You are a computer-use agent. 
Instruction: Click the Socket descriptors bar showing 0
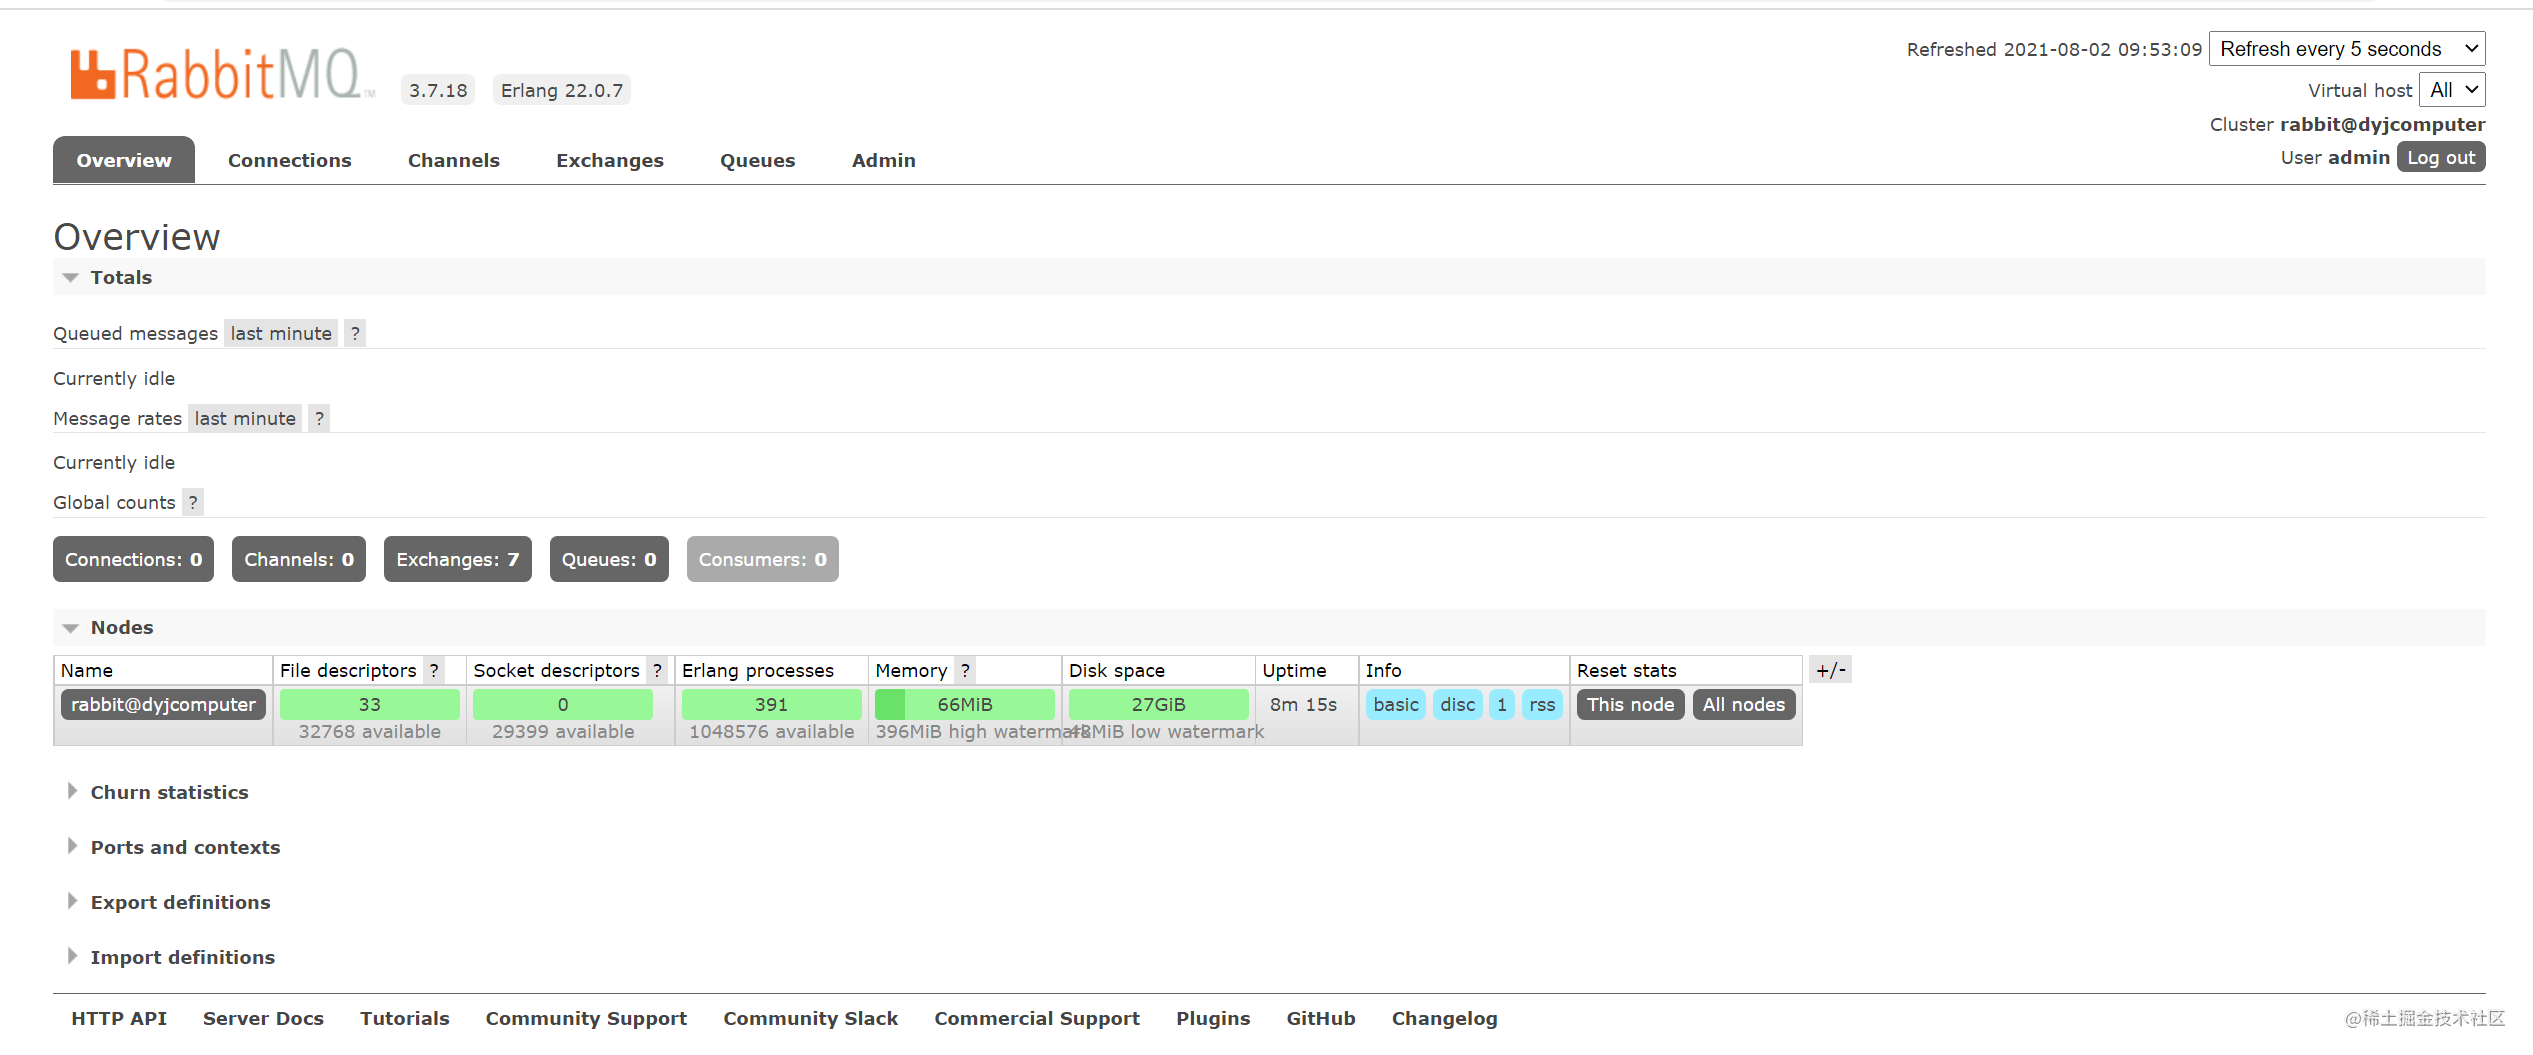tap(563, 704)
